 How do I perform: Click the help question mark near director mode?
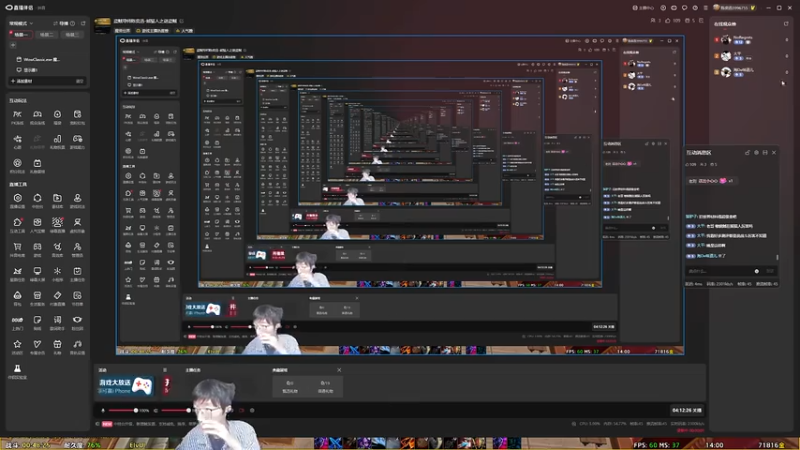coord(72,23)
